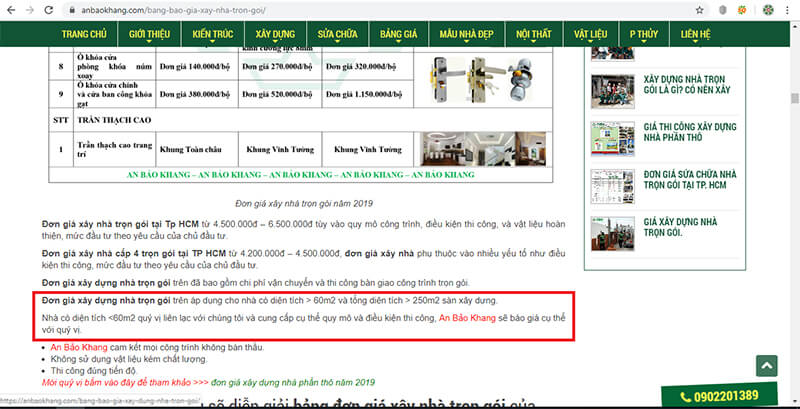Go to Trang Chủ home menu
800x409 pixels.
84,33
